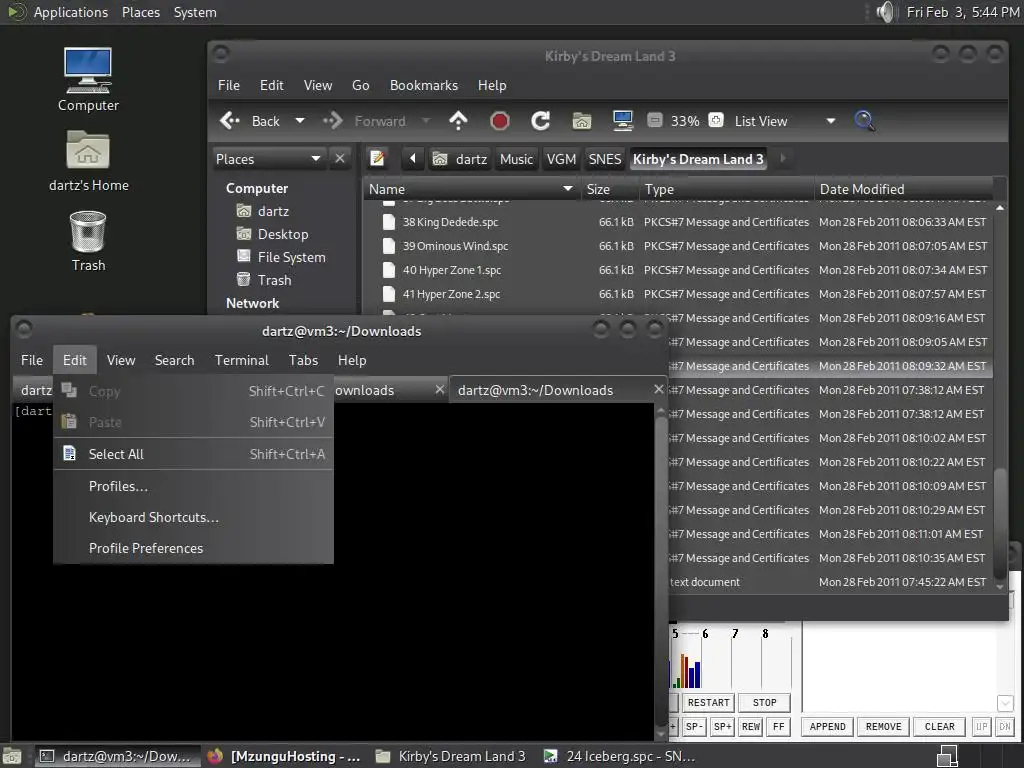Screen dimensions: 1024x768
Task: Navigate to VGM in path bar
Action: (561, 159)
